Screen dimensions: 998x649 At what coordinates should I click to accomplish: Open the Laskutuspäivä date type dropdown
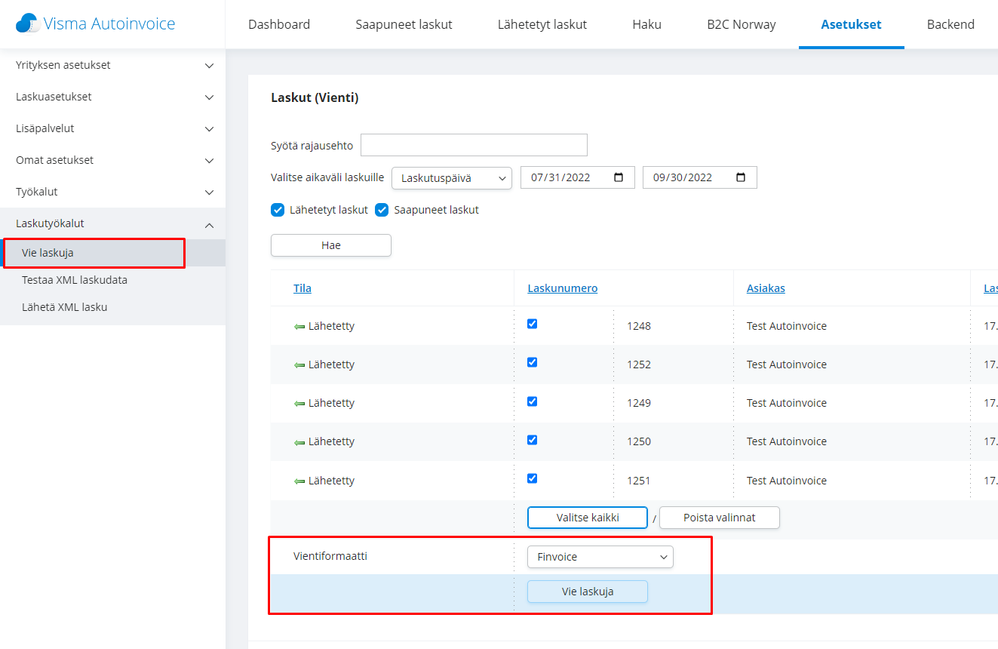tap(451, 178)
